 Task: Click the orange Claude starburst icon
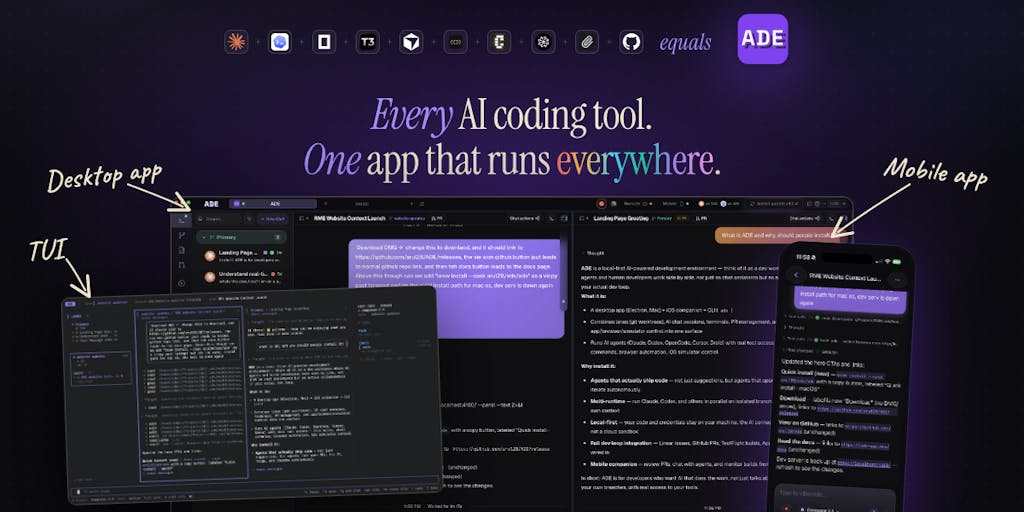point(236,42)
